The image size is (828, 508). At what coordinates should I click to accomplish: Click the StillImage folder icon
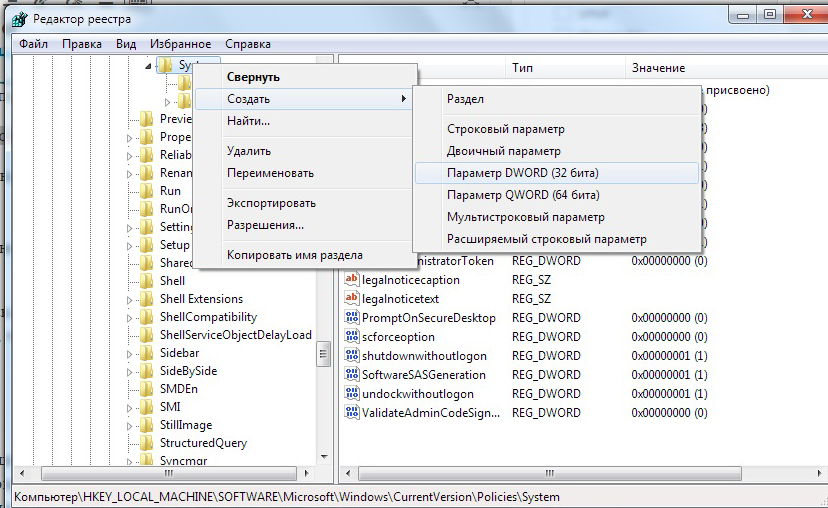(x=147, y=424)
